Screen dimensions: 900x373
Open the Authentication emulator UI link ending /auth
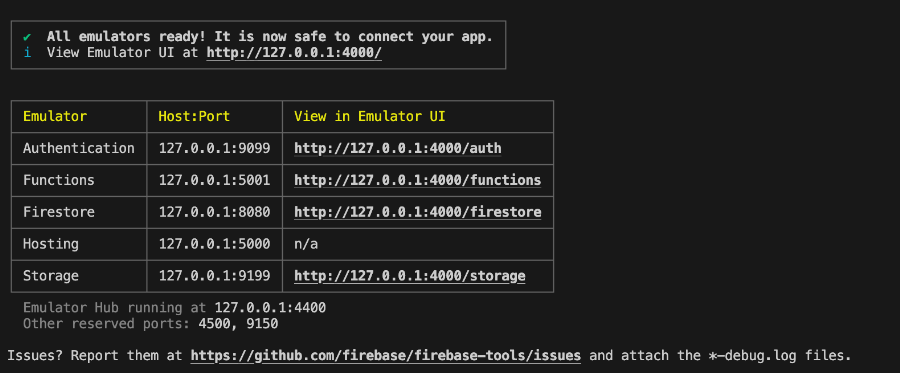coord(398,149)
